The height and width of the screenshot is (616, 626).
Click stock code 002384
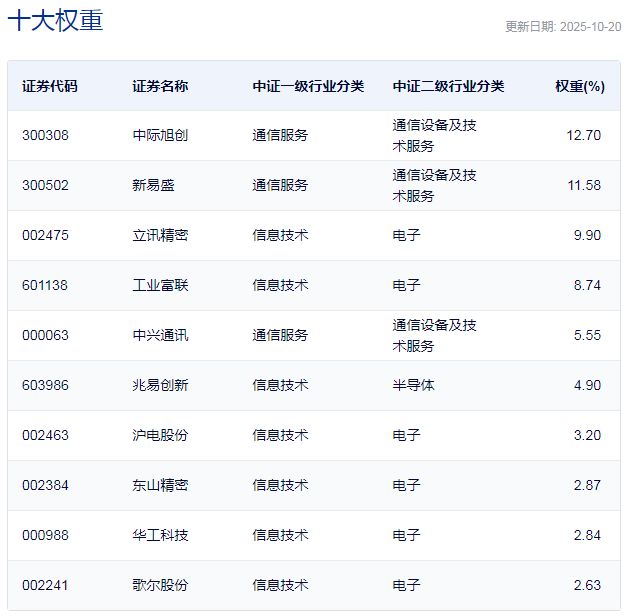pyautogui.click(x=45, y=485)
